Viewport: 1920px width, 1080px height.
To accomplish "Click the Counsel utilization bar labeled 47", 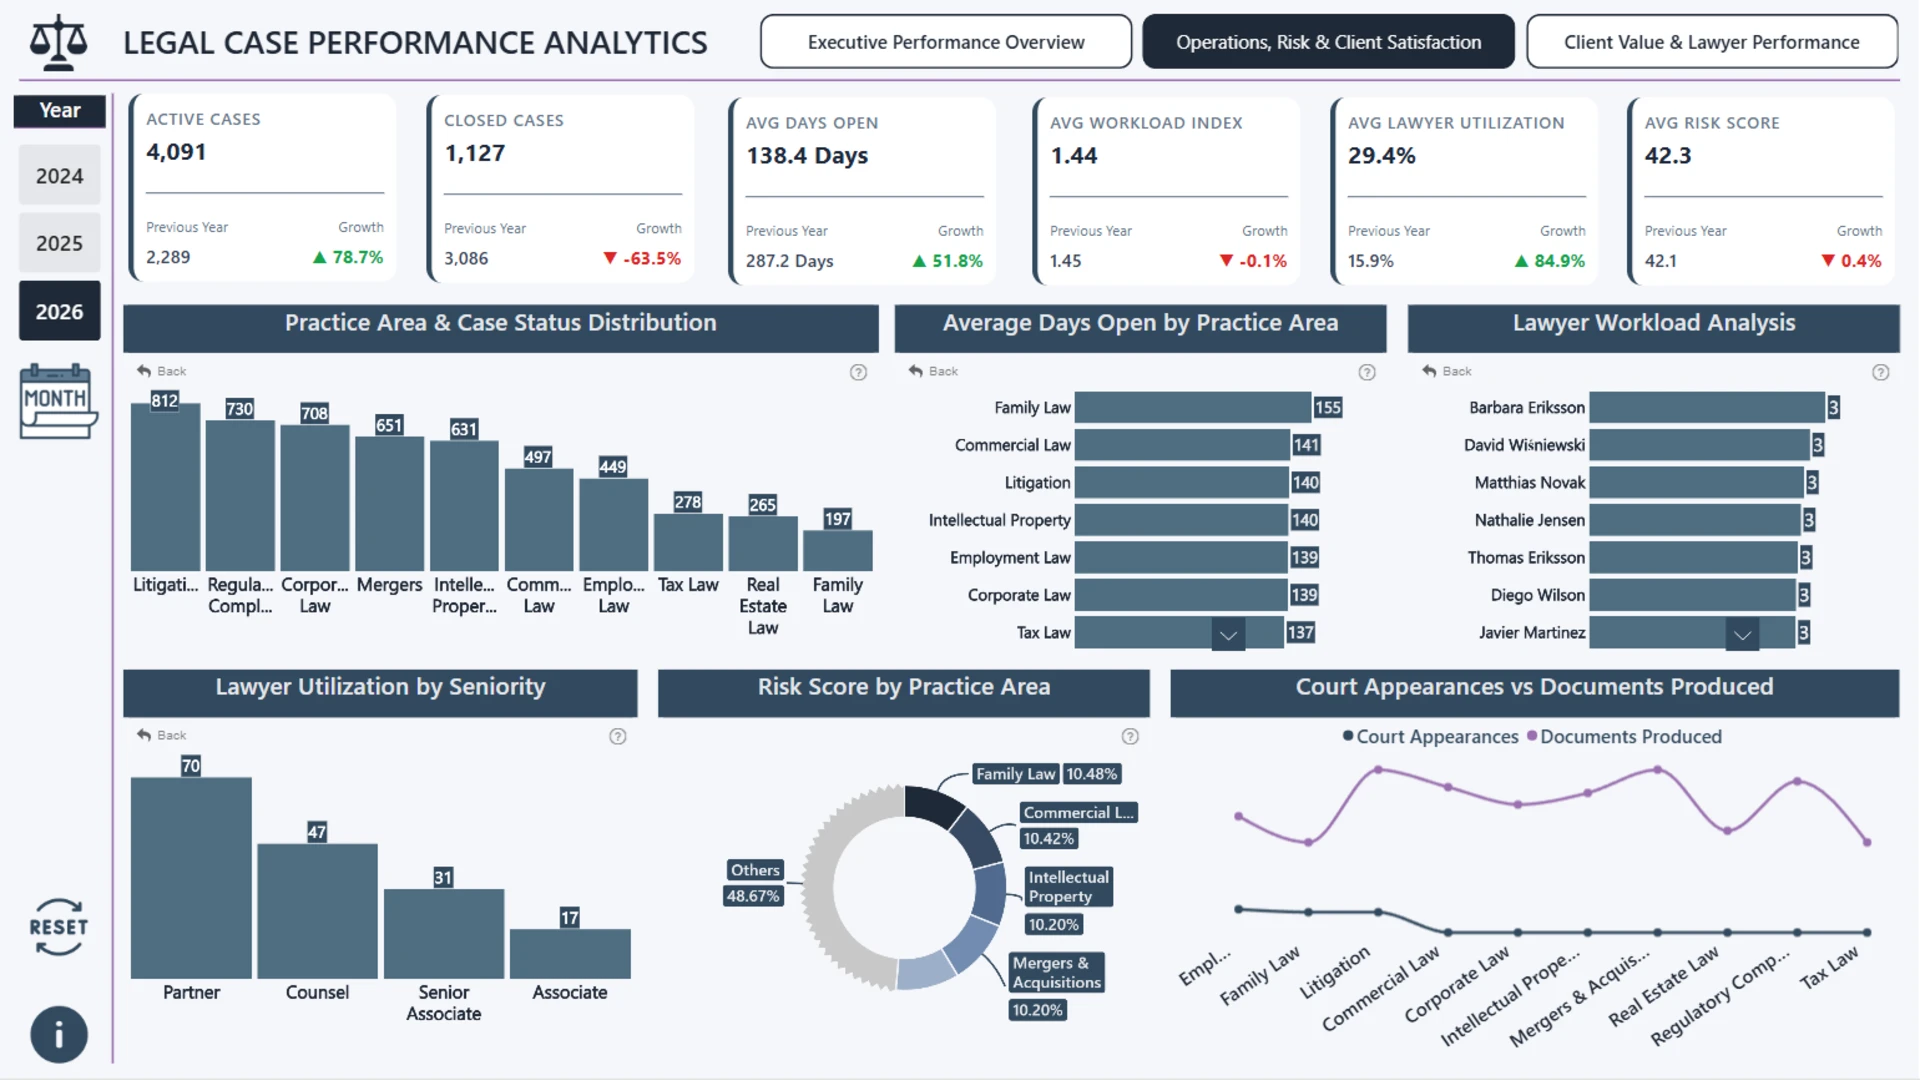I will coord(317,911).
